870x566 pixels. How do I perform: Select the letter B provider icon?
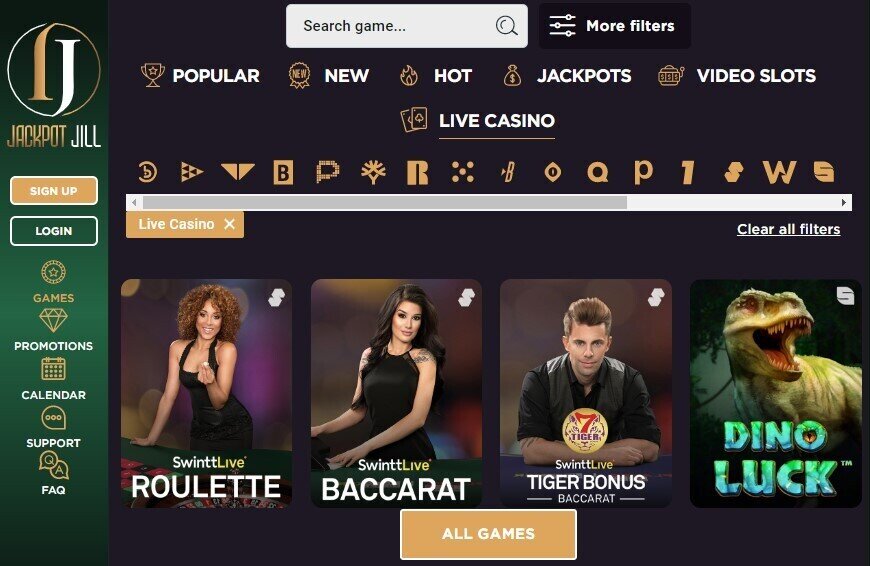click(x=283, y=173)
